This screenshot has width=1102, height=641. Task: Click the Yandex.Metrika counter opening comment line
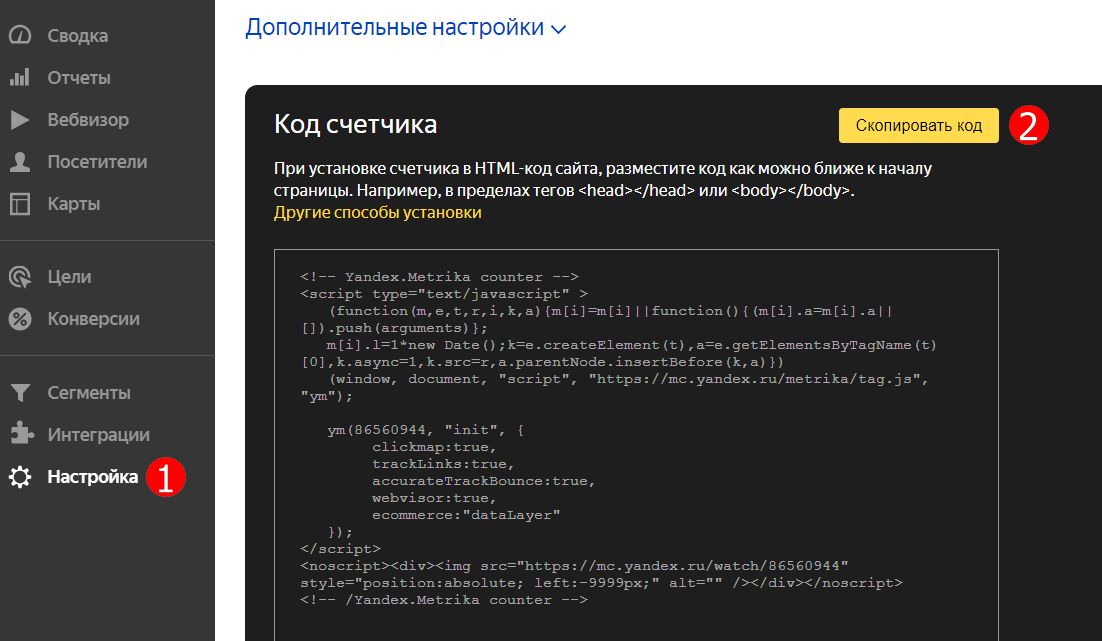[x=439, y=277]
